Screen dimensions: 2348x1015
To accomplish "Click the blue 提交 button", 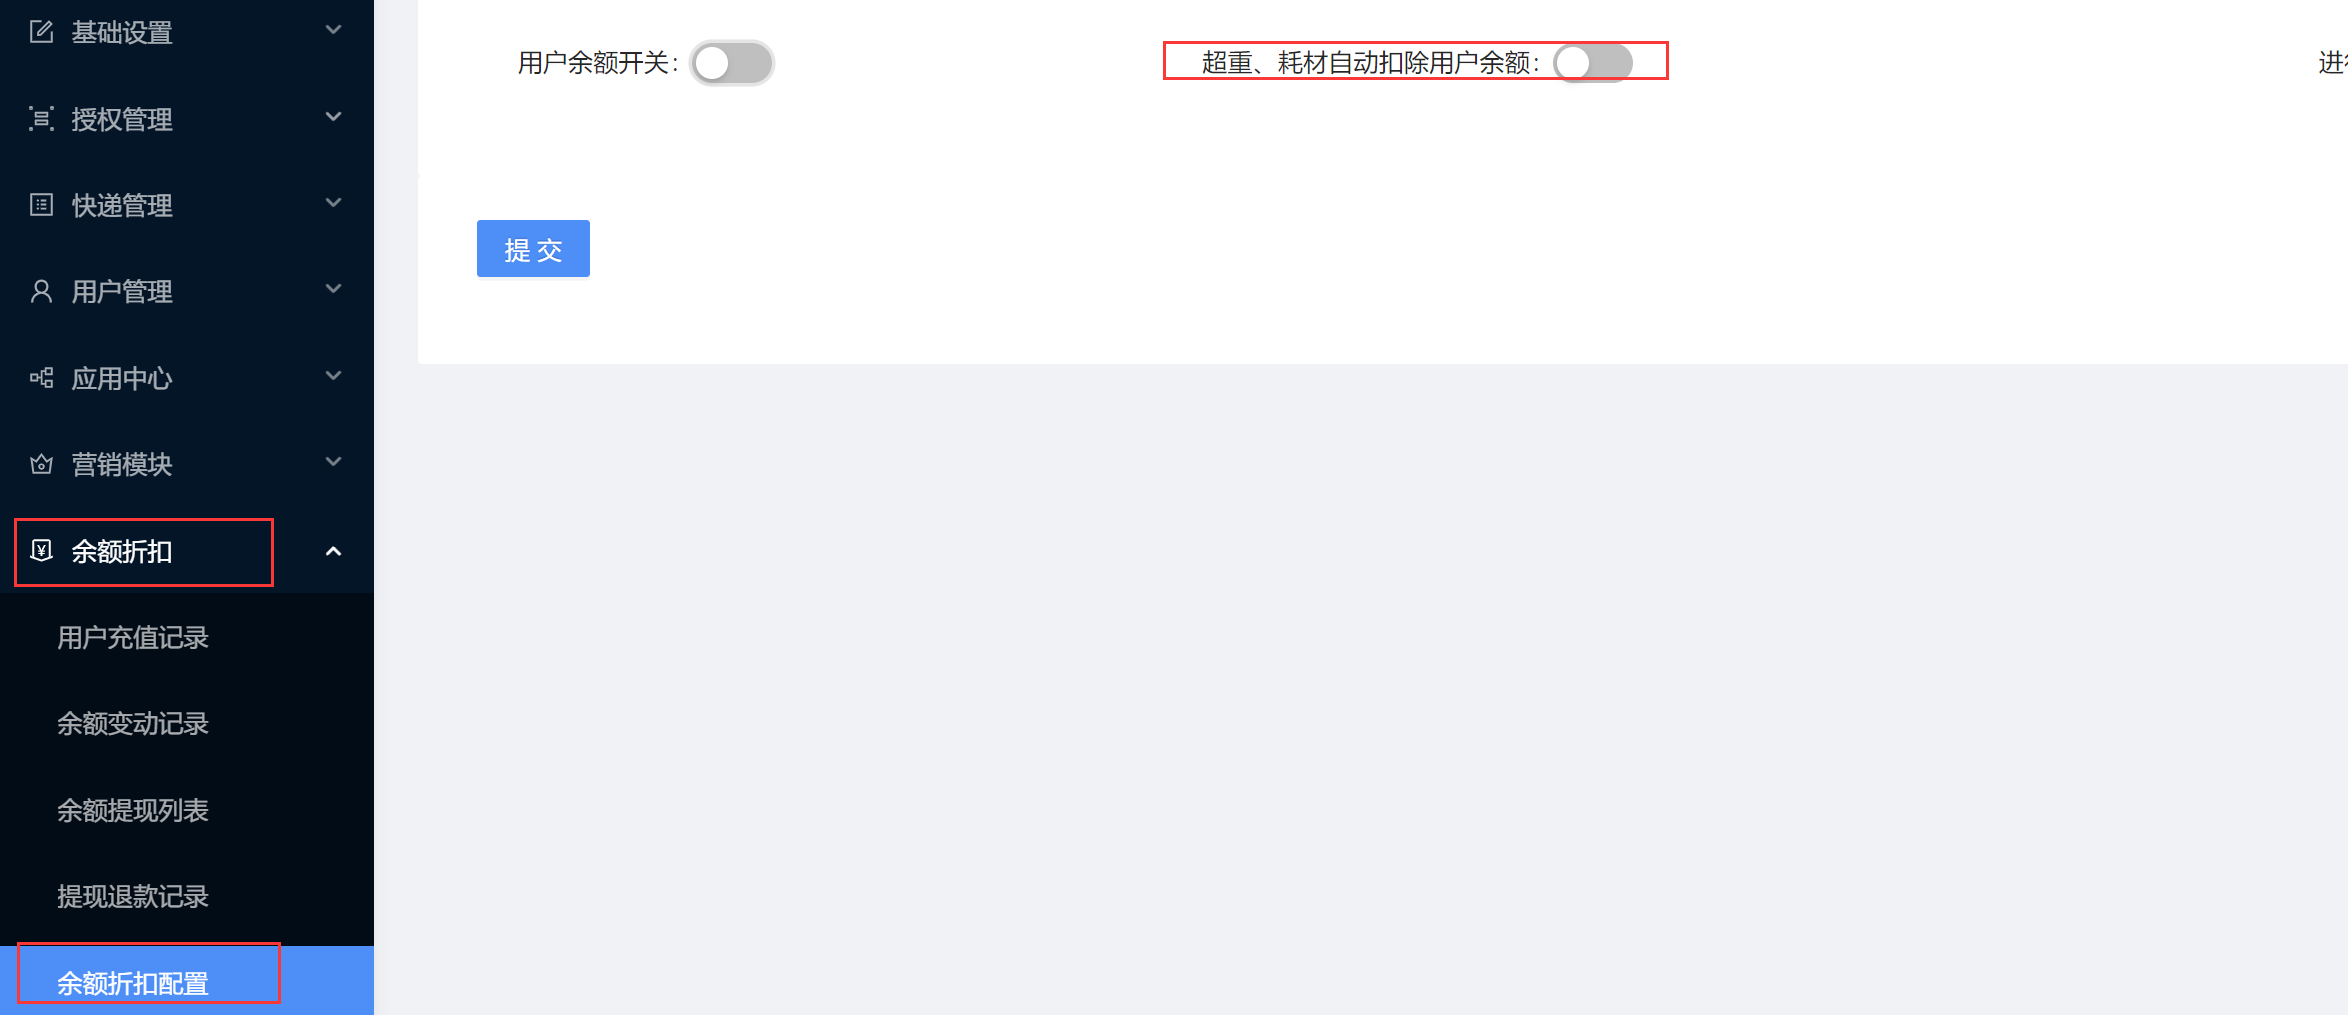I will click(x=533, y=249).
